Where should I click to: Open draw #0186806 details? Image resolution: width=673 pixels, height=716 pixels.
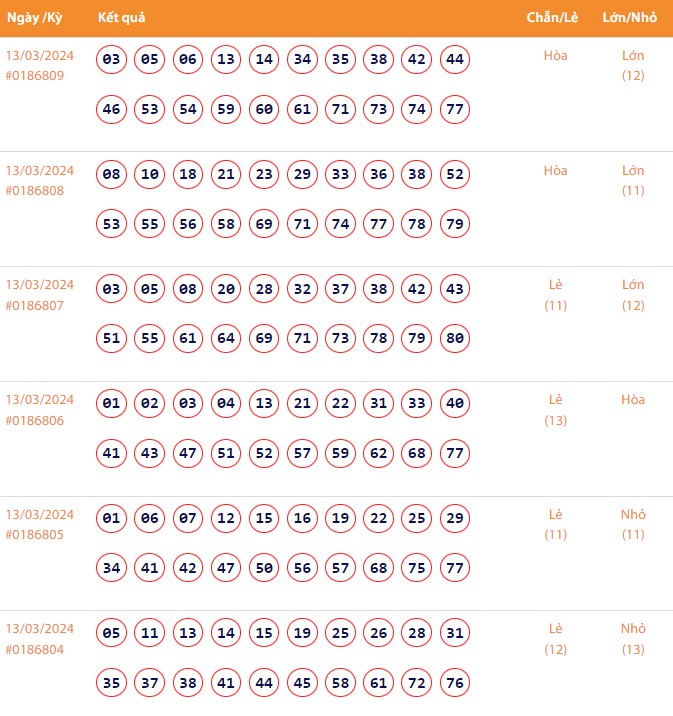point(35,420)
